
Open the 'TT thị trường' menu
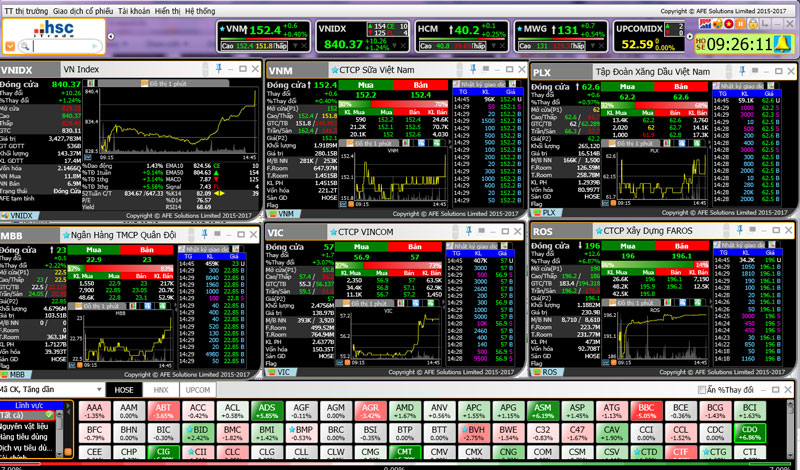pyautogui.click(x=26, y=11)
